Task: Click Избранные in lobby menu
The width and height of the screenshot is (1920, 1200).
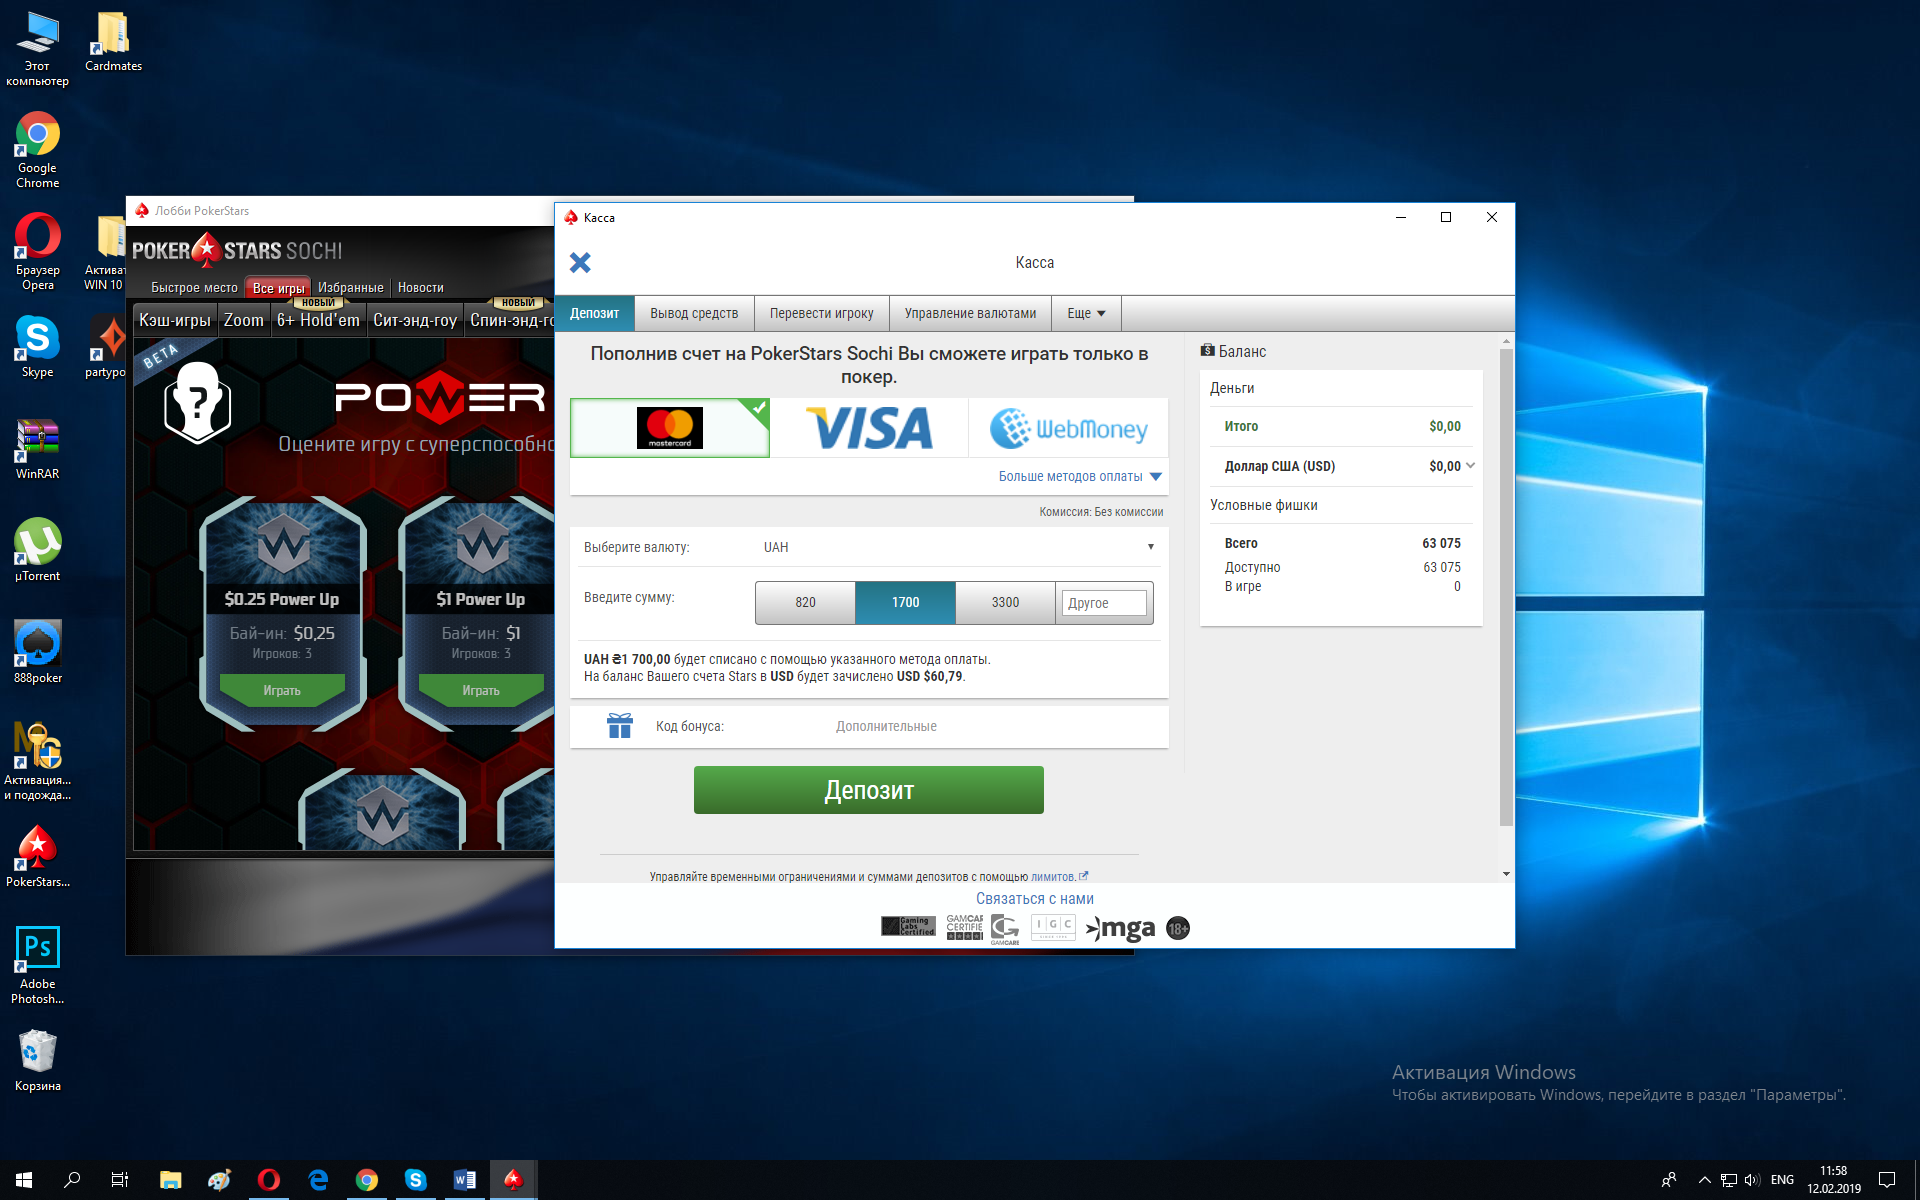Action: click(x=350, y=288)
